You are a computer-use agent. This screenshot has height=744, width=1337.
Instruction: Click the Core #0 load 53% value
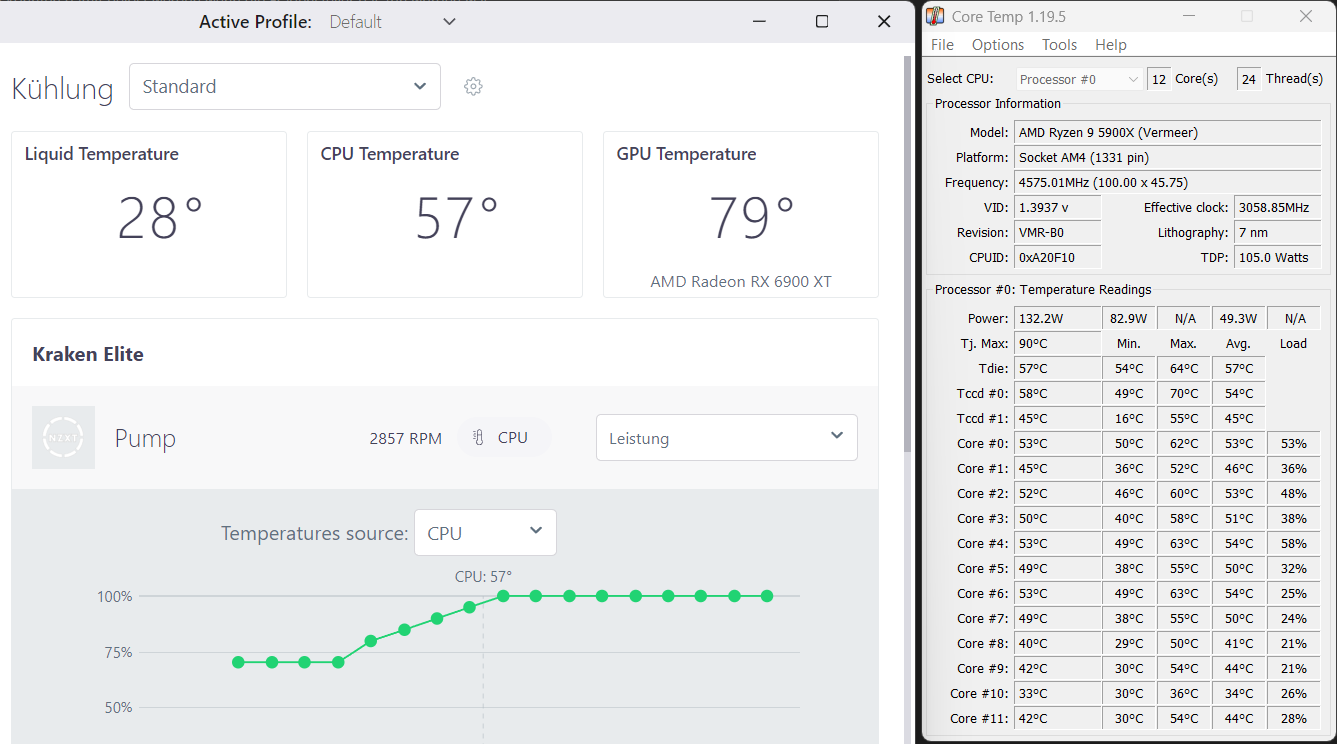click(1294, 443)
